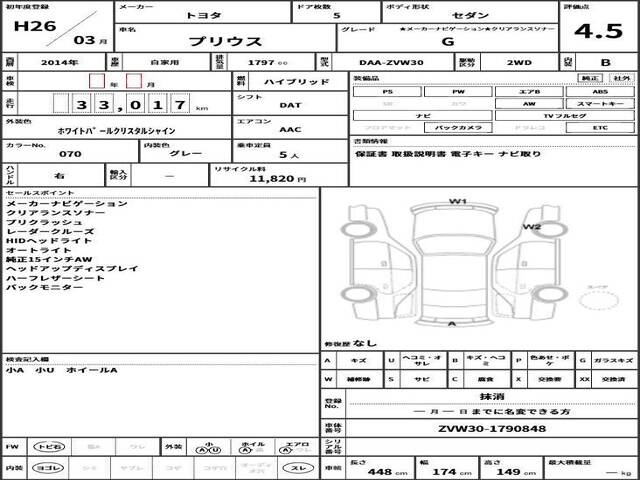Select the W2 mark on car diagram
The image size is (640, 480).
(x=532, y=227)
